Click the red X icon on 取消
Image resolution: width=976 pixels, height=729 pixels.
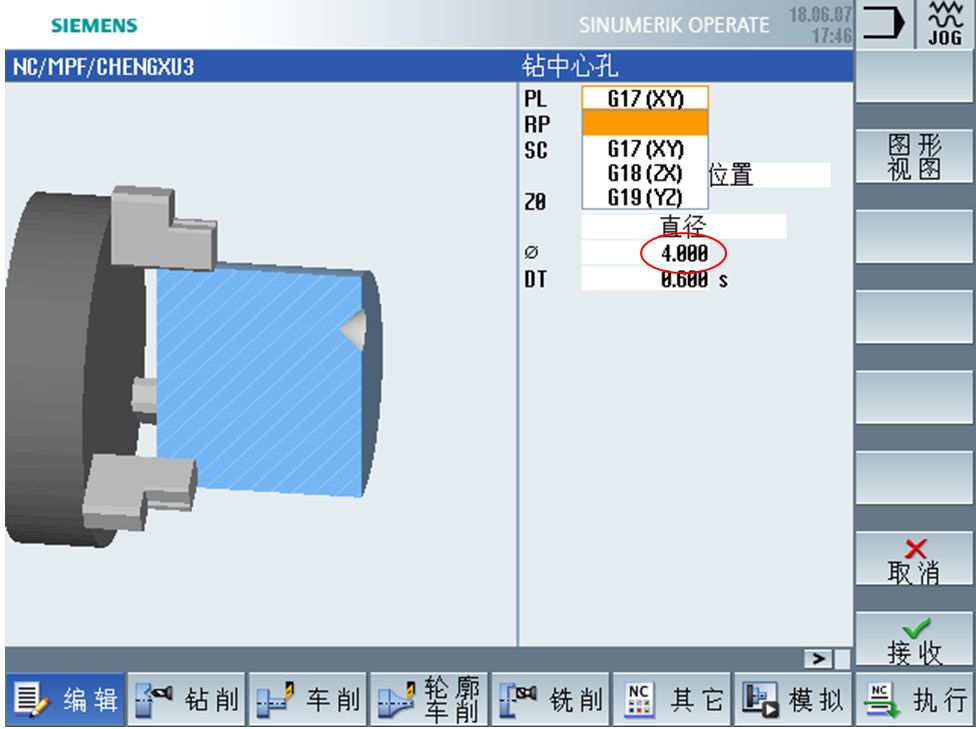[x=916, y=548]
